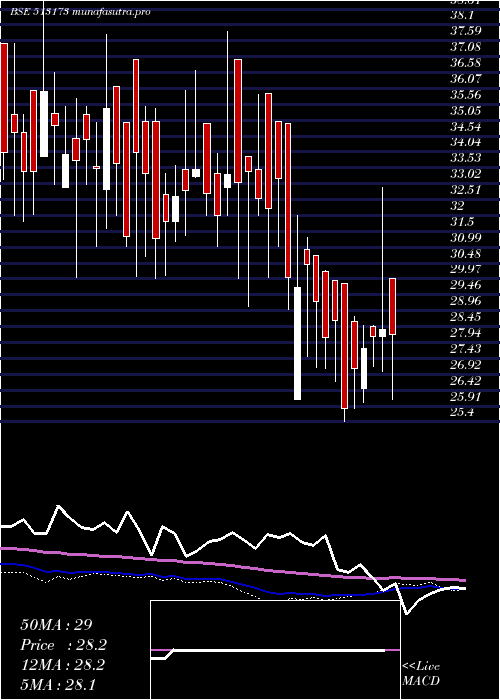Click inside the Live MACD inset chart box
500x700 pixels.
(275, 650)
